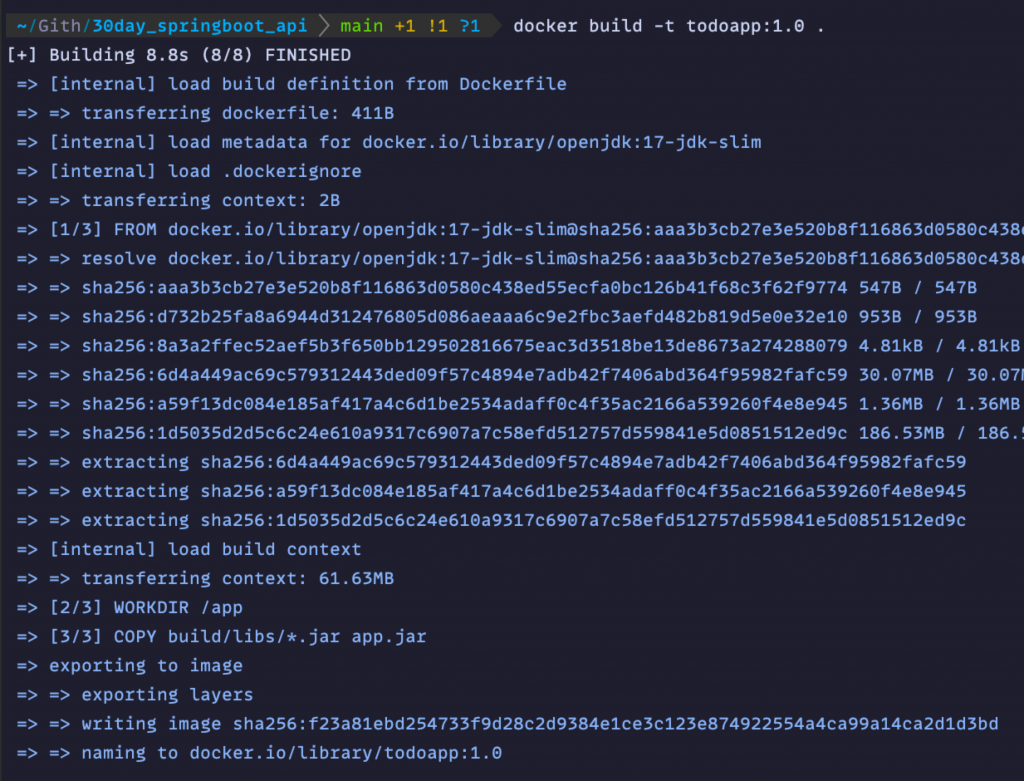Click the [+] Building 8.8s FINISHED line
1024x781 pixels.
pos(178,55)
